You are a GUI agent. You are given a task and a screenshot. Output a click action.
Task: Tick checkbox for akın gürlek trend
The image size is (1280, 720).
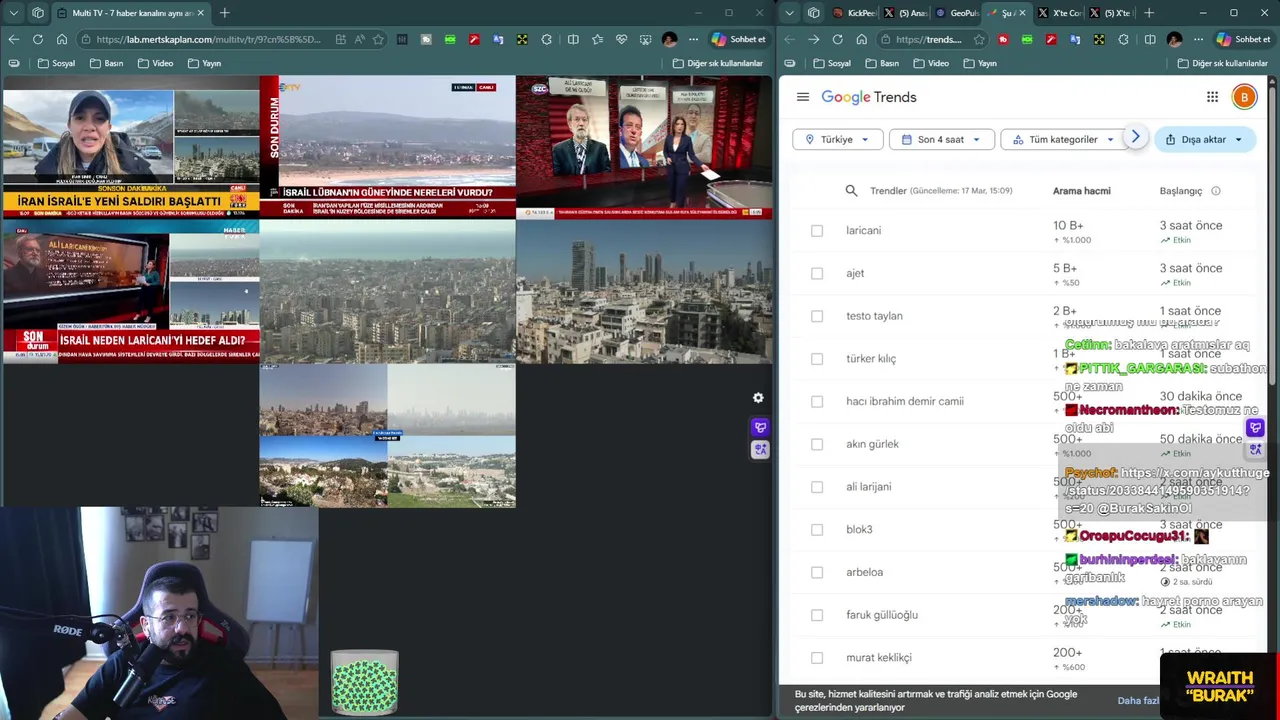817,444
